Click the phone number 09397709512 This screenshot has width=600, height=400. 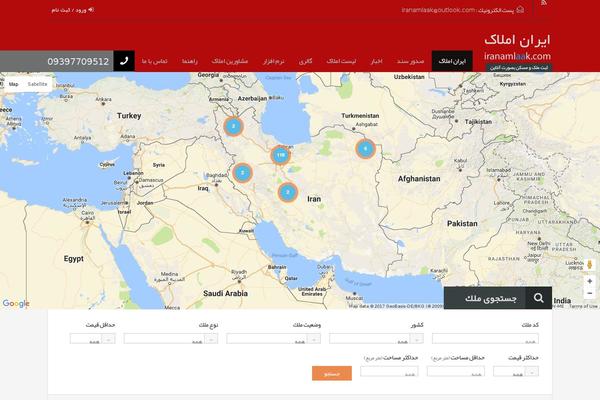(78, 61)
